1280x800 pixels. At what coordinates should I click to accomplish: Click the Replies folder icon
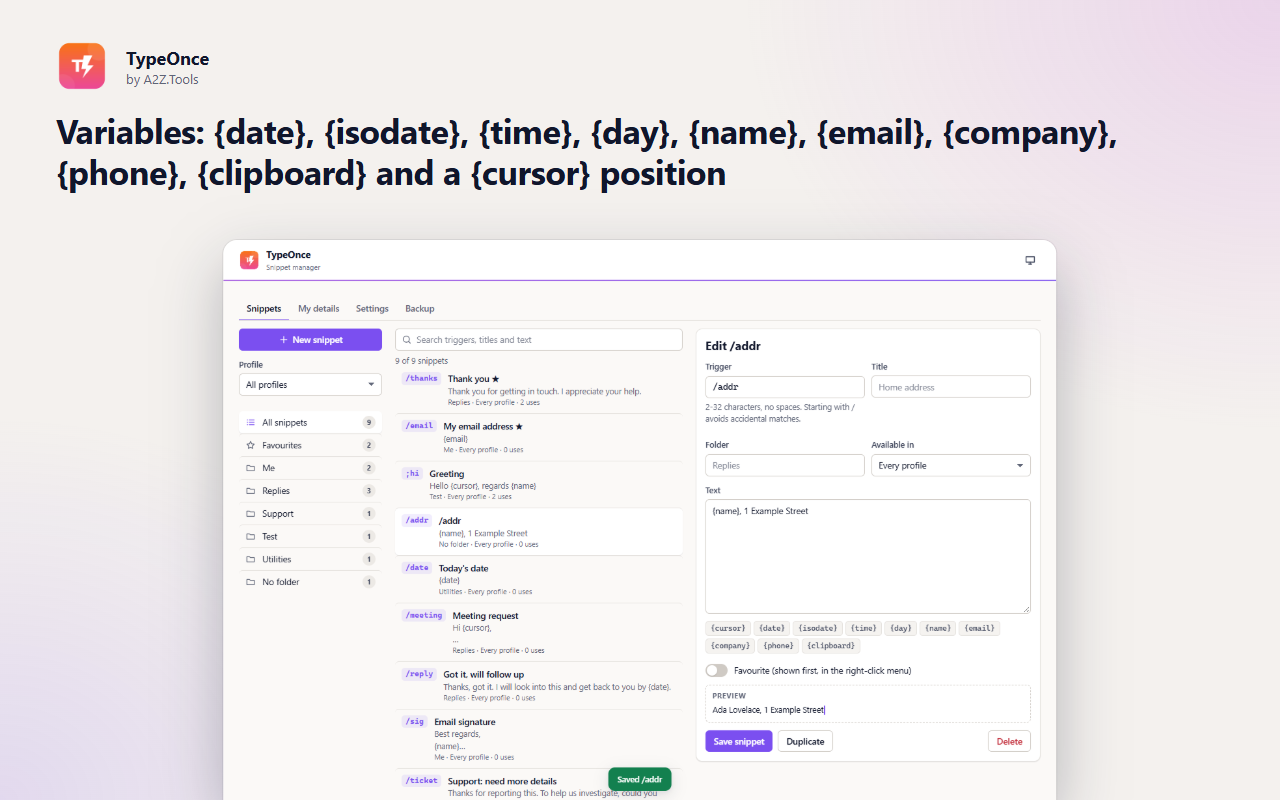tap(251, 491)
